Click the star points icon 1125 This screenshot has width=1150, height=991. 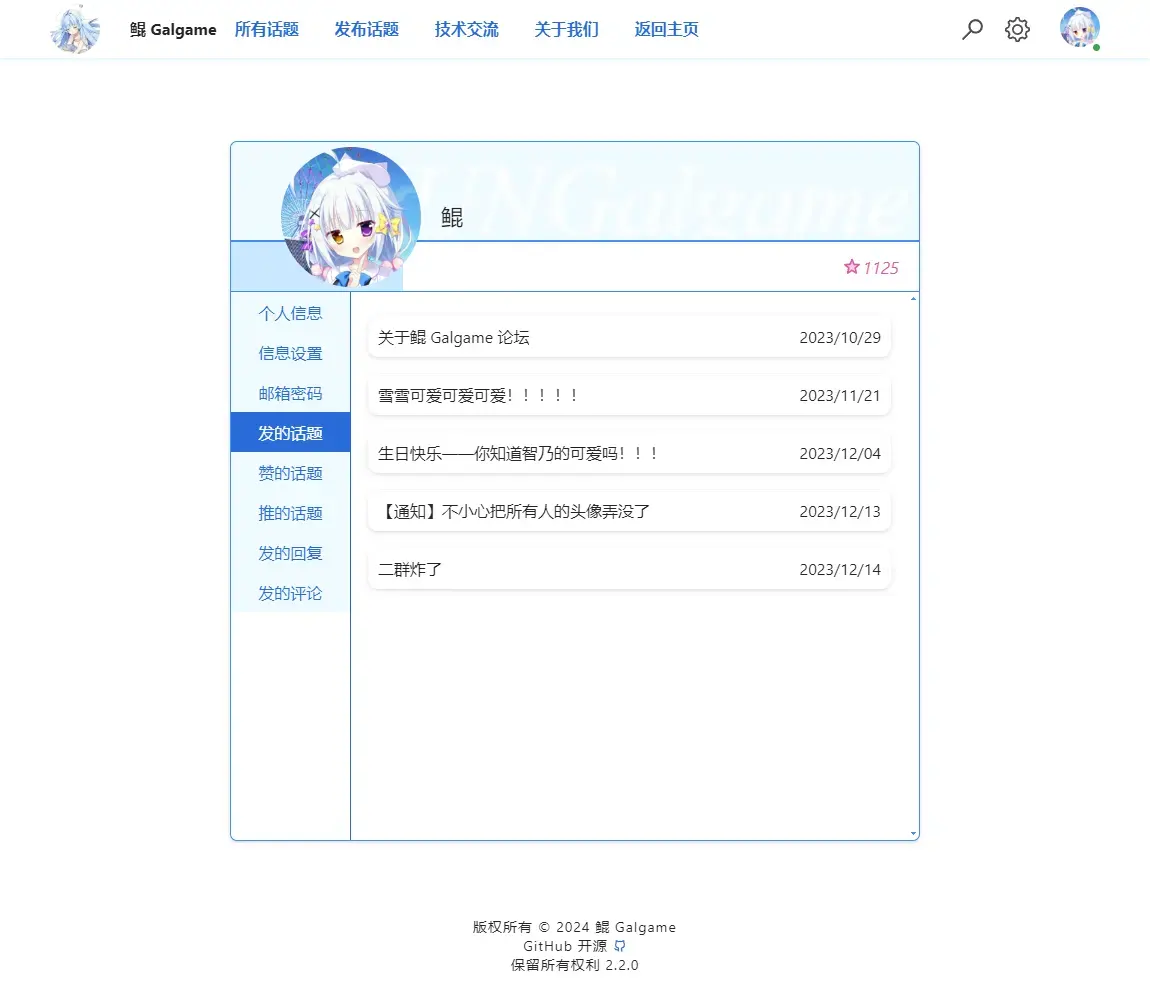point(851,267)
